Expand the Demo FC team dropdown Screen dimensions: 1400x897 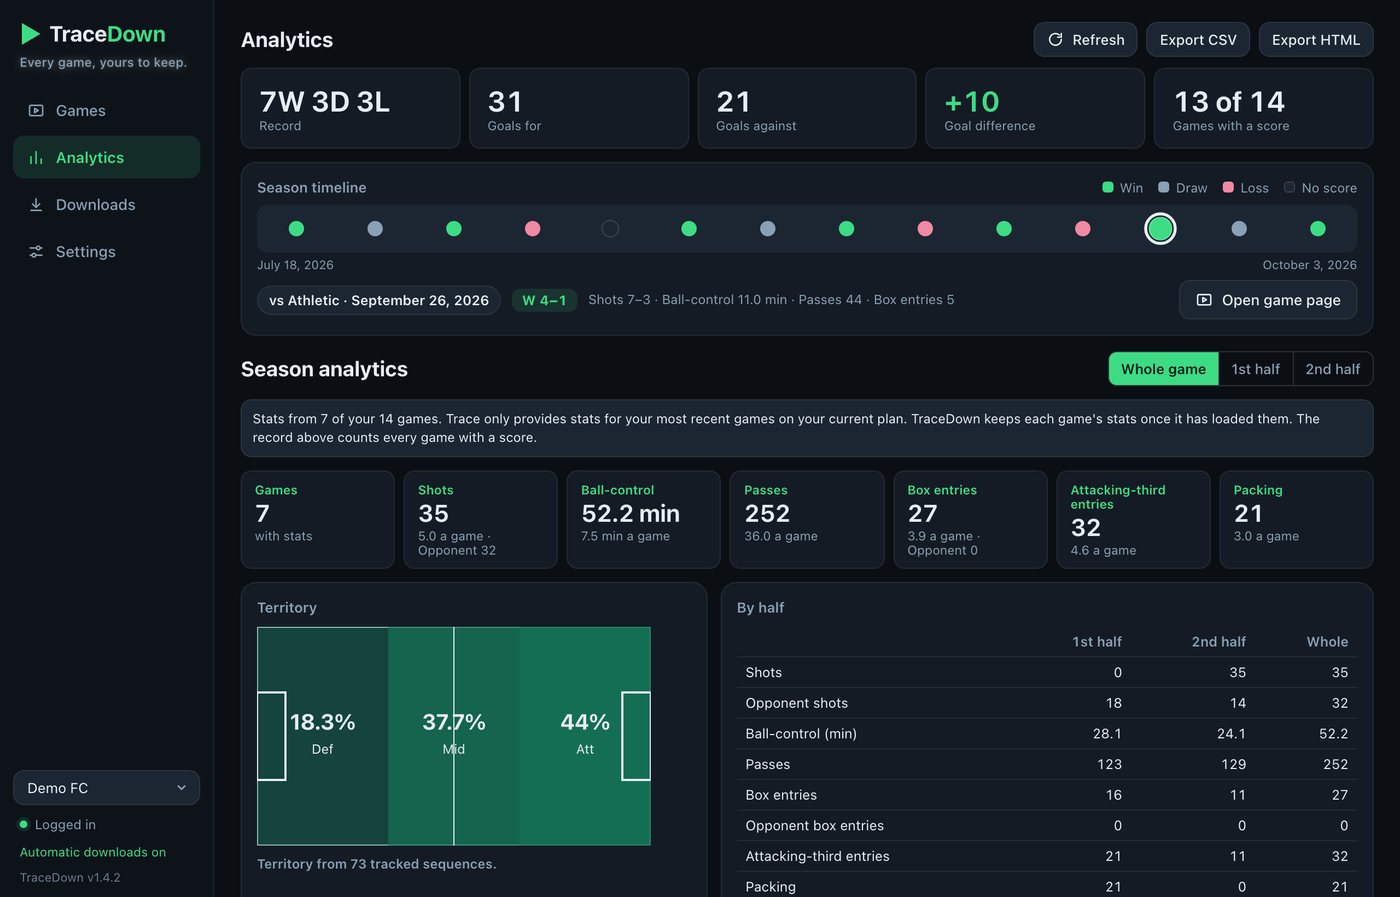point(106,788)
